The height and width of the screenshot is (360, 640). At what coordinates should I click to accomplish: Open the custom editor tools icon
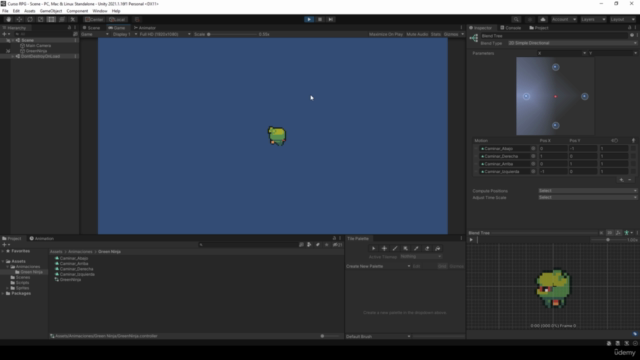[73, 19]
